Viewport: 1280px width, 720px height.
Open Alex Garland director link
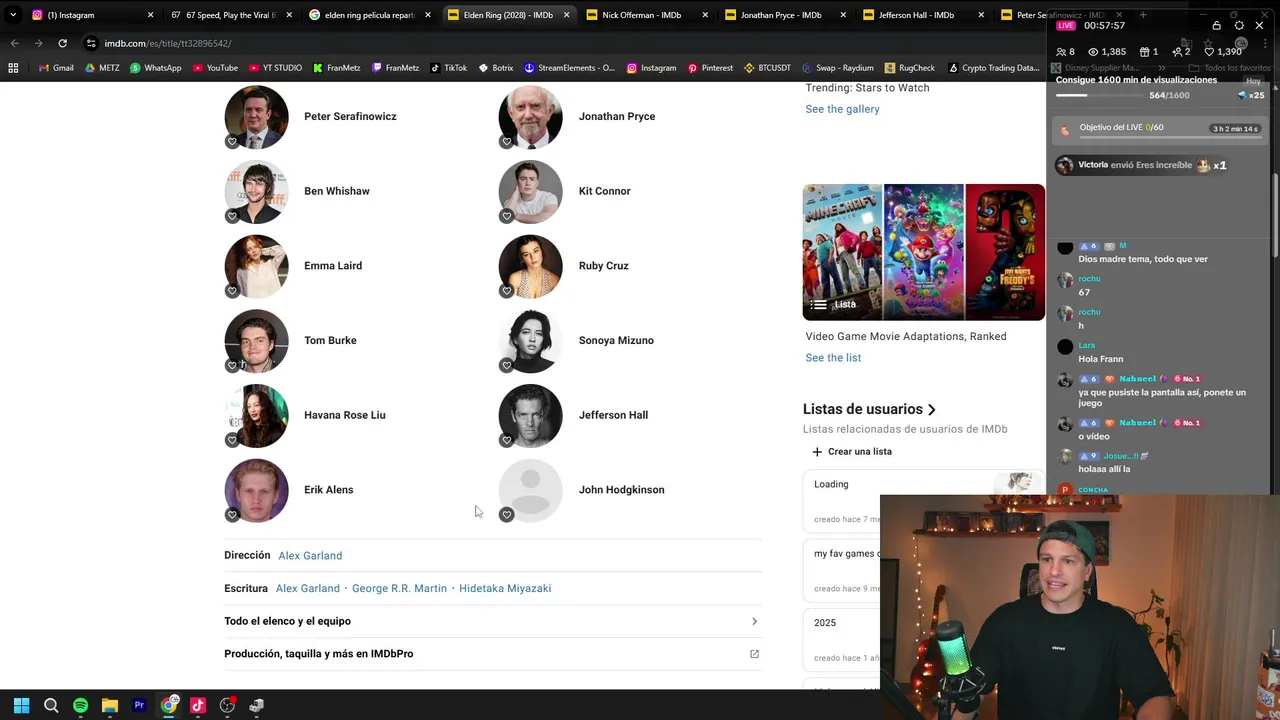pos(310,556)
